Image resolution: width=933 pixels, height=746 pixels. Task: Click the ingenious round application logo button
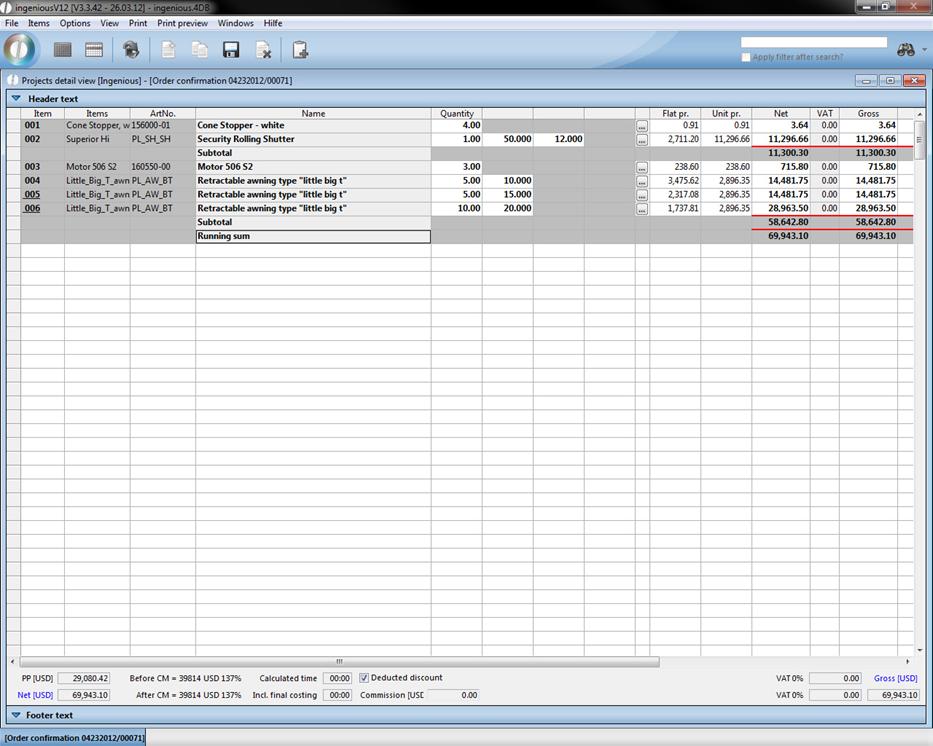[x=20, y=49]
